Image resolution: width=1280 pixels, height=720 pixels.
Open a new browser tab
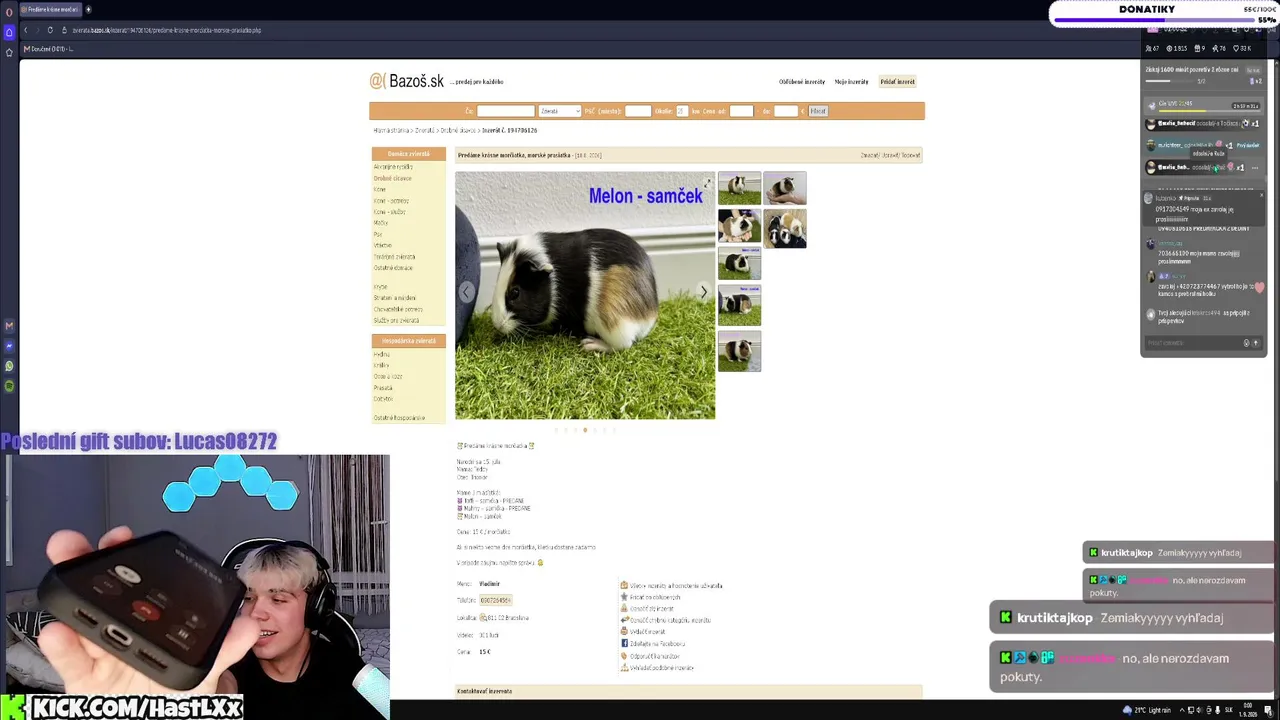[88, 9]
